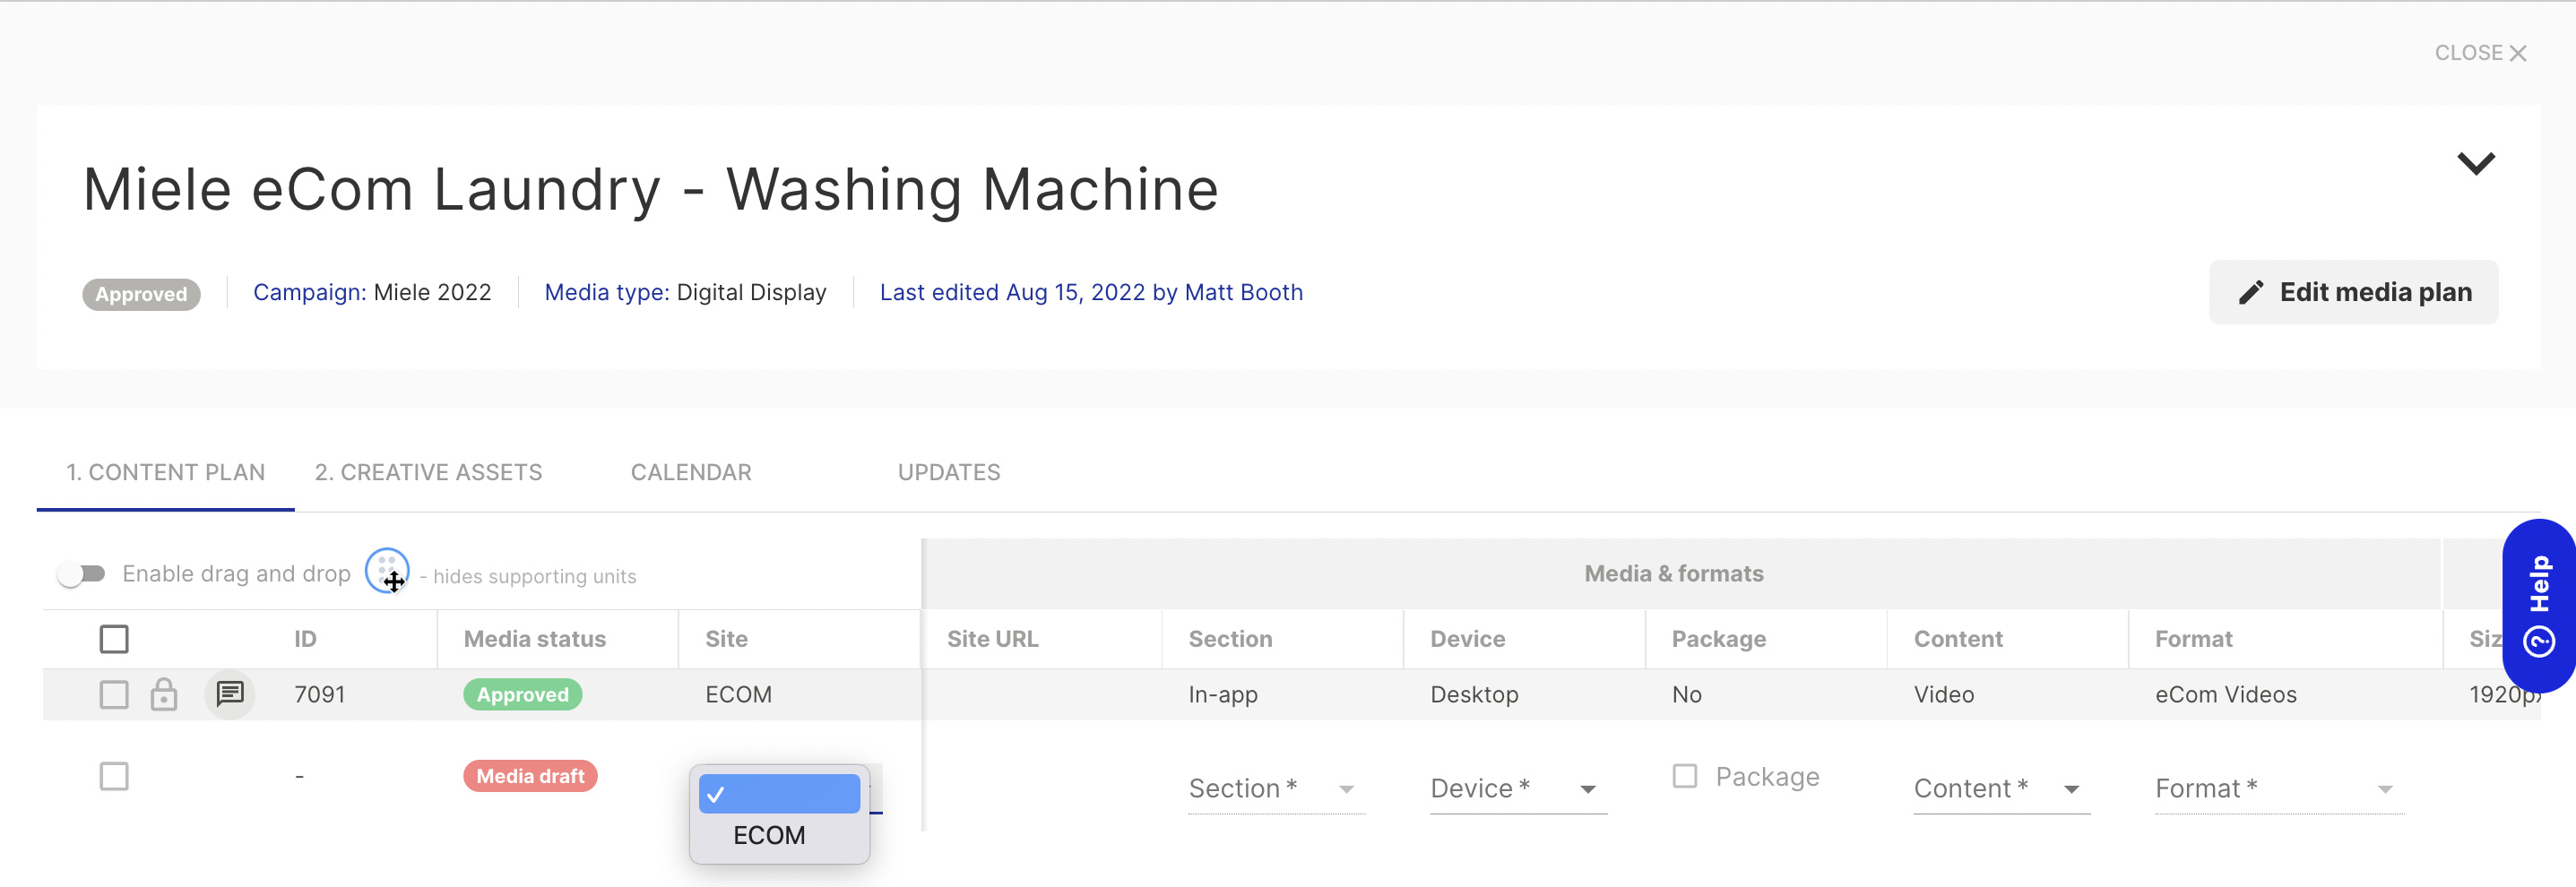Viewport: 2576px width, 887px height.
Task: Click ECOM site cell in row 7091
Action: (738, 694)
